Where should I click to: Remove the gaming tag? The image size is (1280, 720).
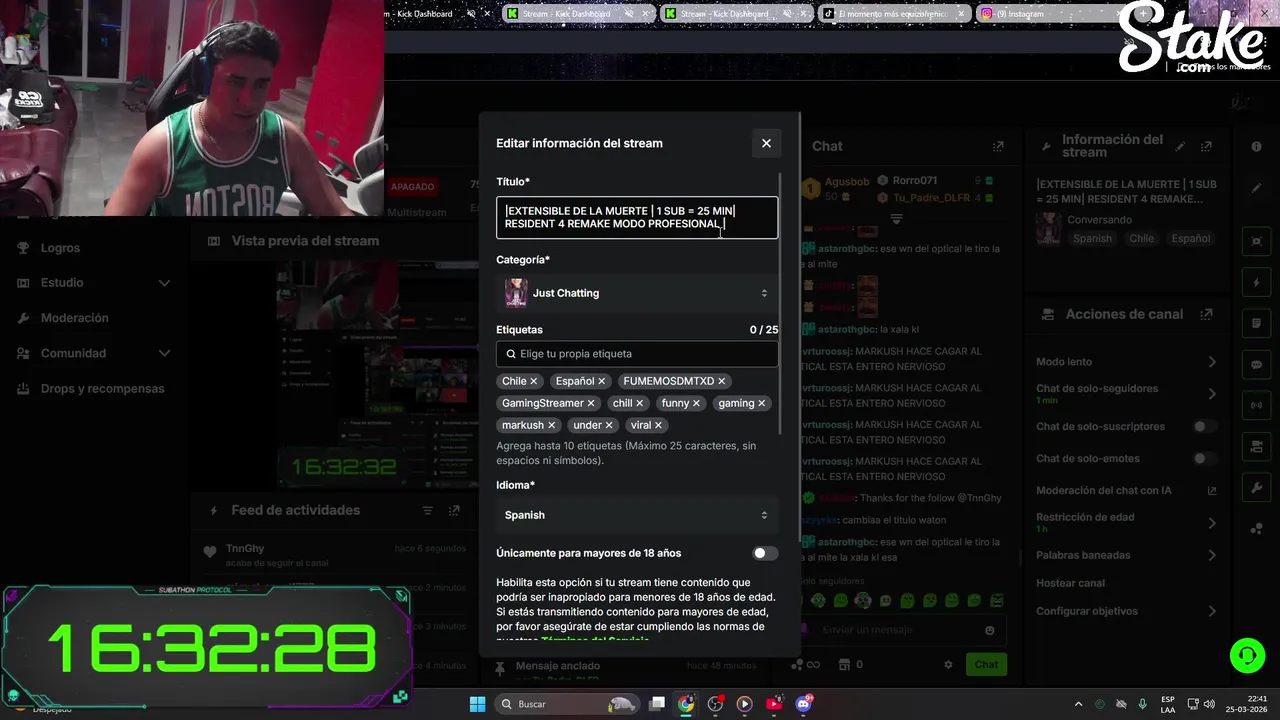(762, 403)
